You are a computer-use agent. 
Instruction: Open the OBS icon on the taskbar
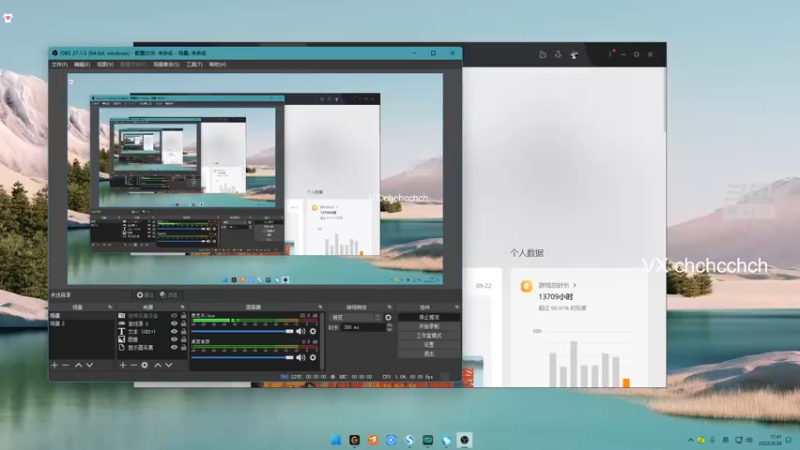coord(464,440)
